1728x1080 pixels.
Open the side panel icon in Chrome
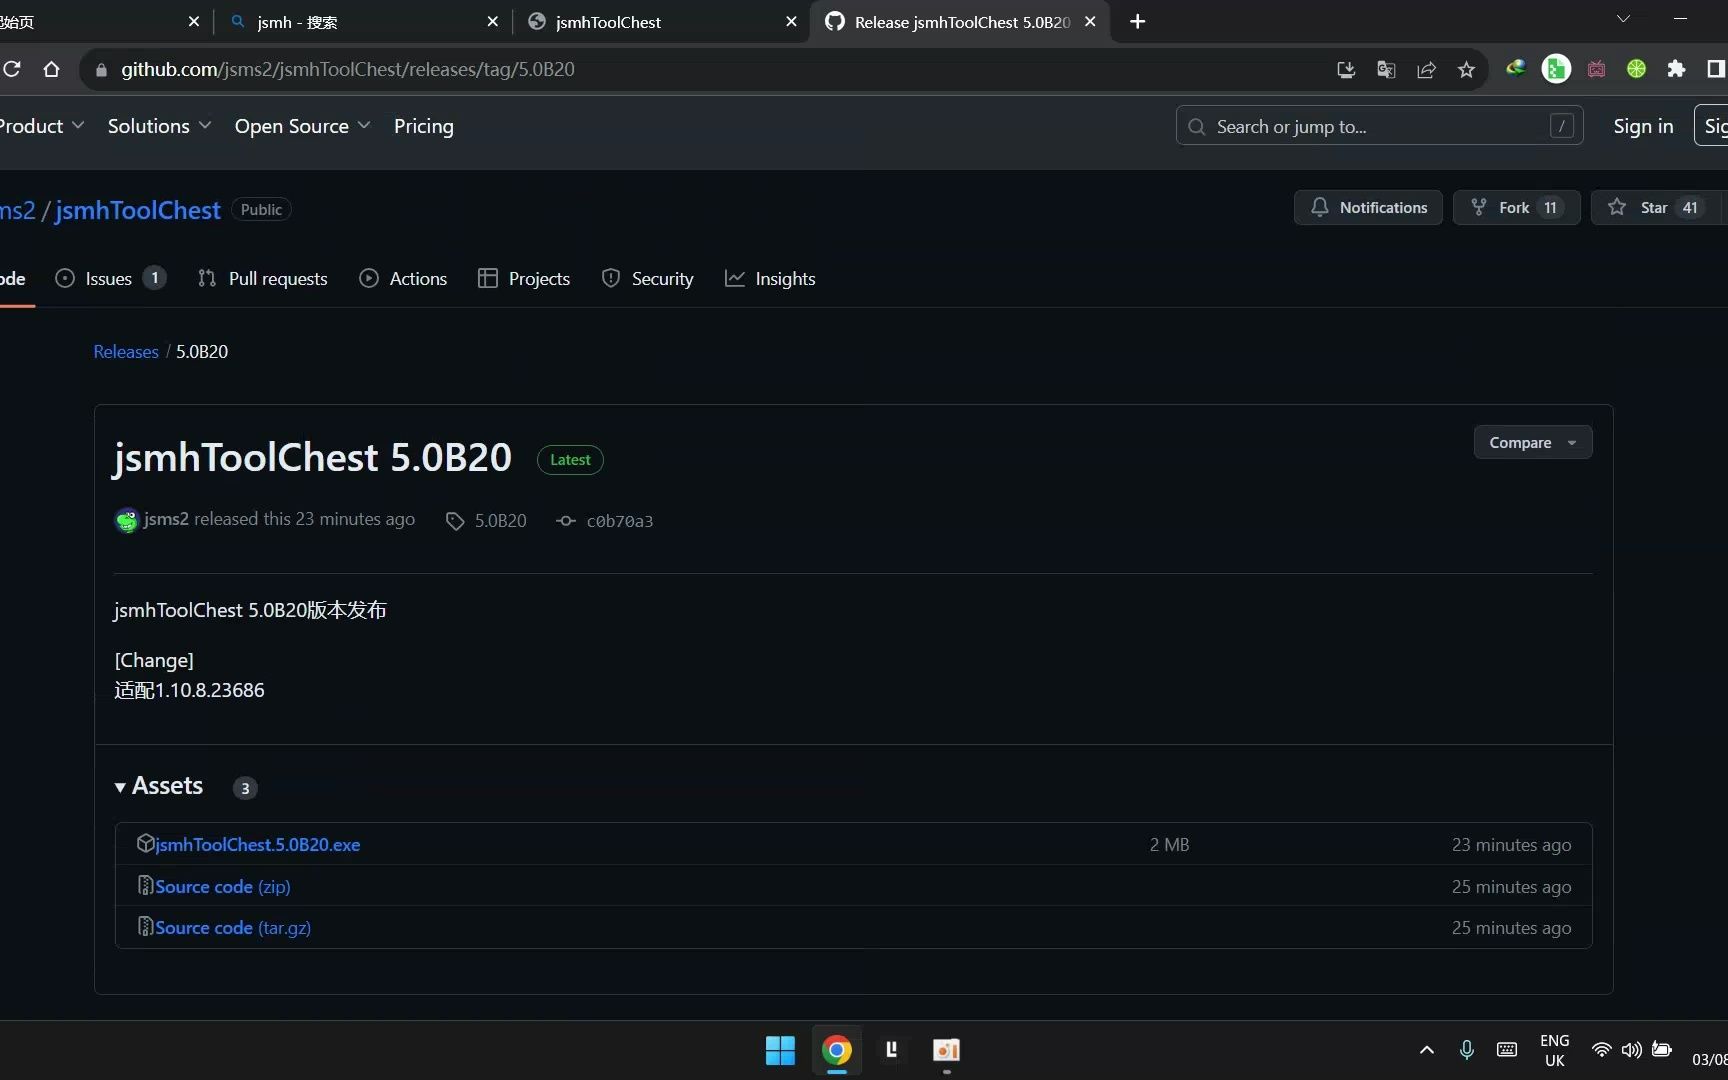tap(1716, 69)
